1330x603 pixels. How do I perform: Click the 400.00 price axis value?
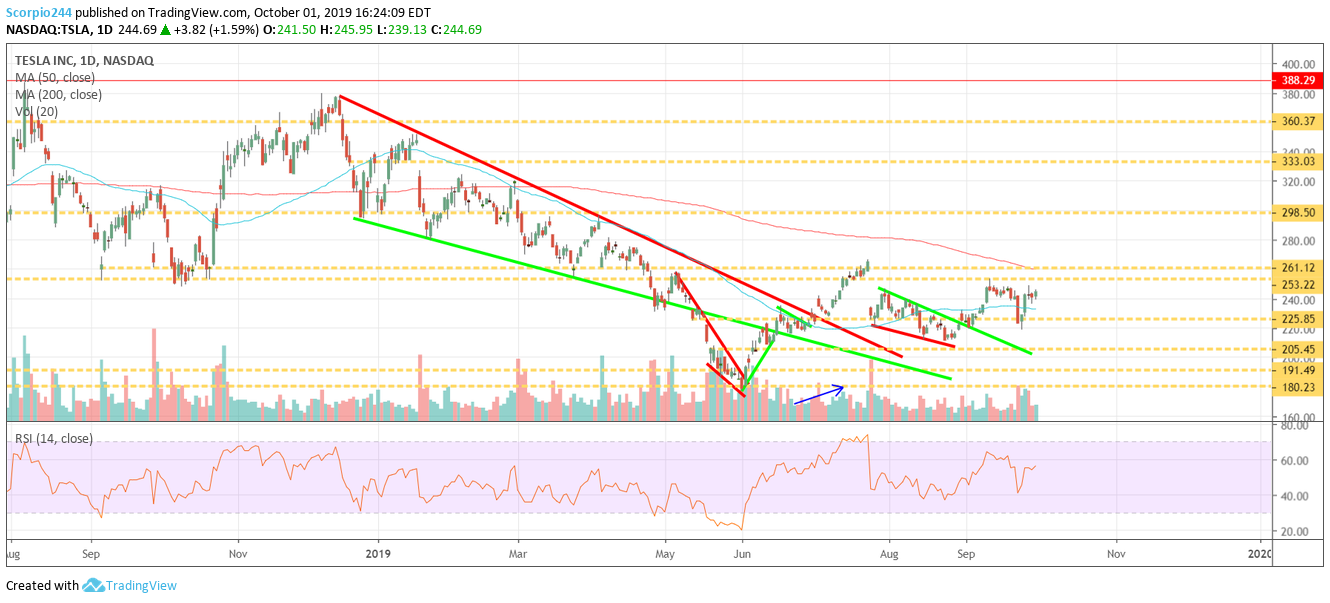coord(1299,63)
